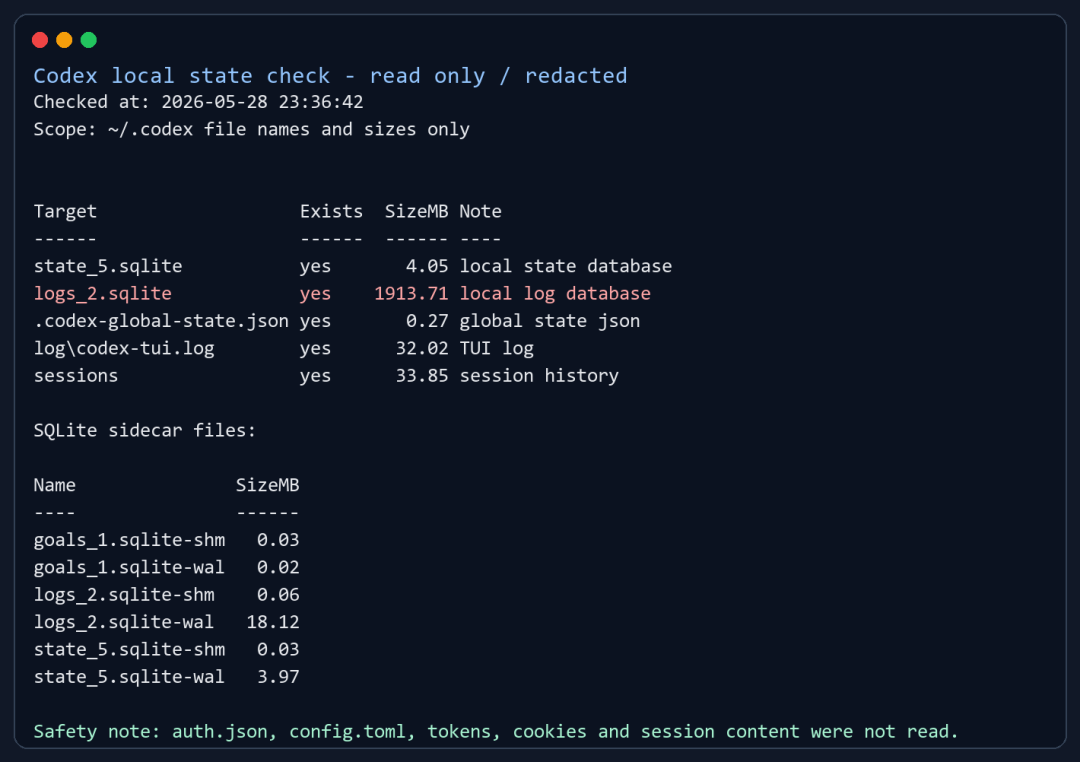The height and width of the screenshot is (762, 1080).
Task: Click the sidecar table 'SizeMB' header
Action: pyautogui.click(x=267, y=485)
